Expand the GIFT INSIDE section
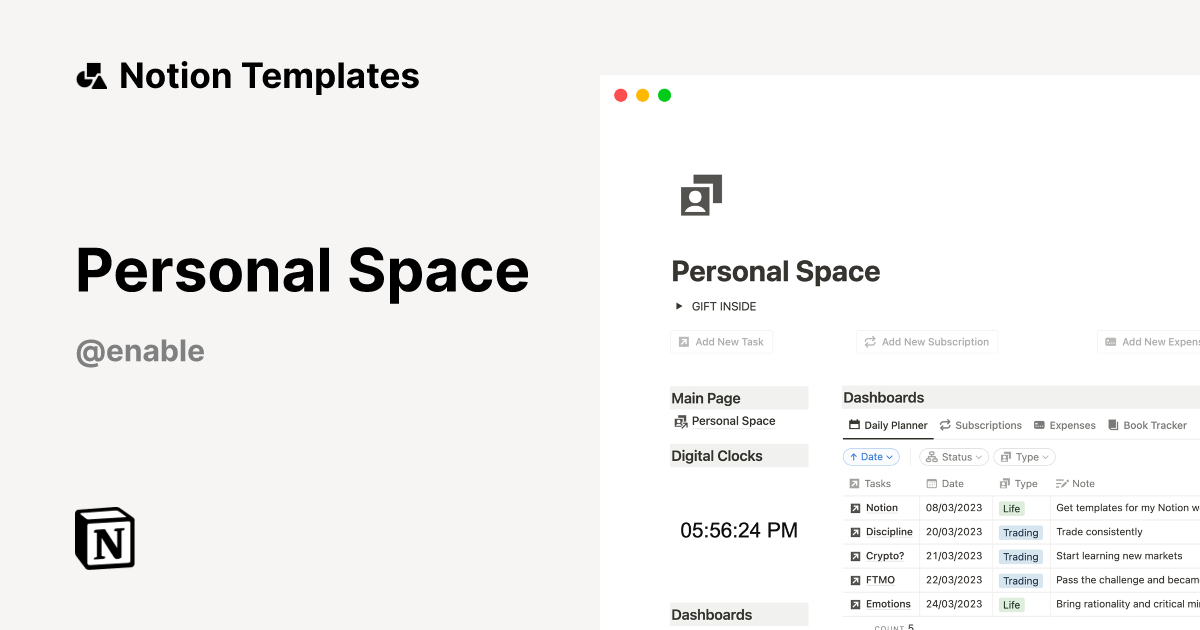The width and height of the screenshot is (1200, 630). pos(679,306)
